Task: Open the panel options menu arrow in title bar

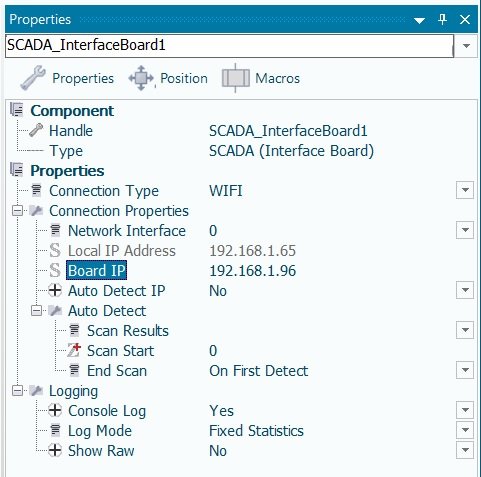Action: click(419, 20)
